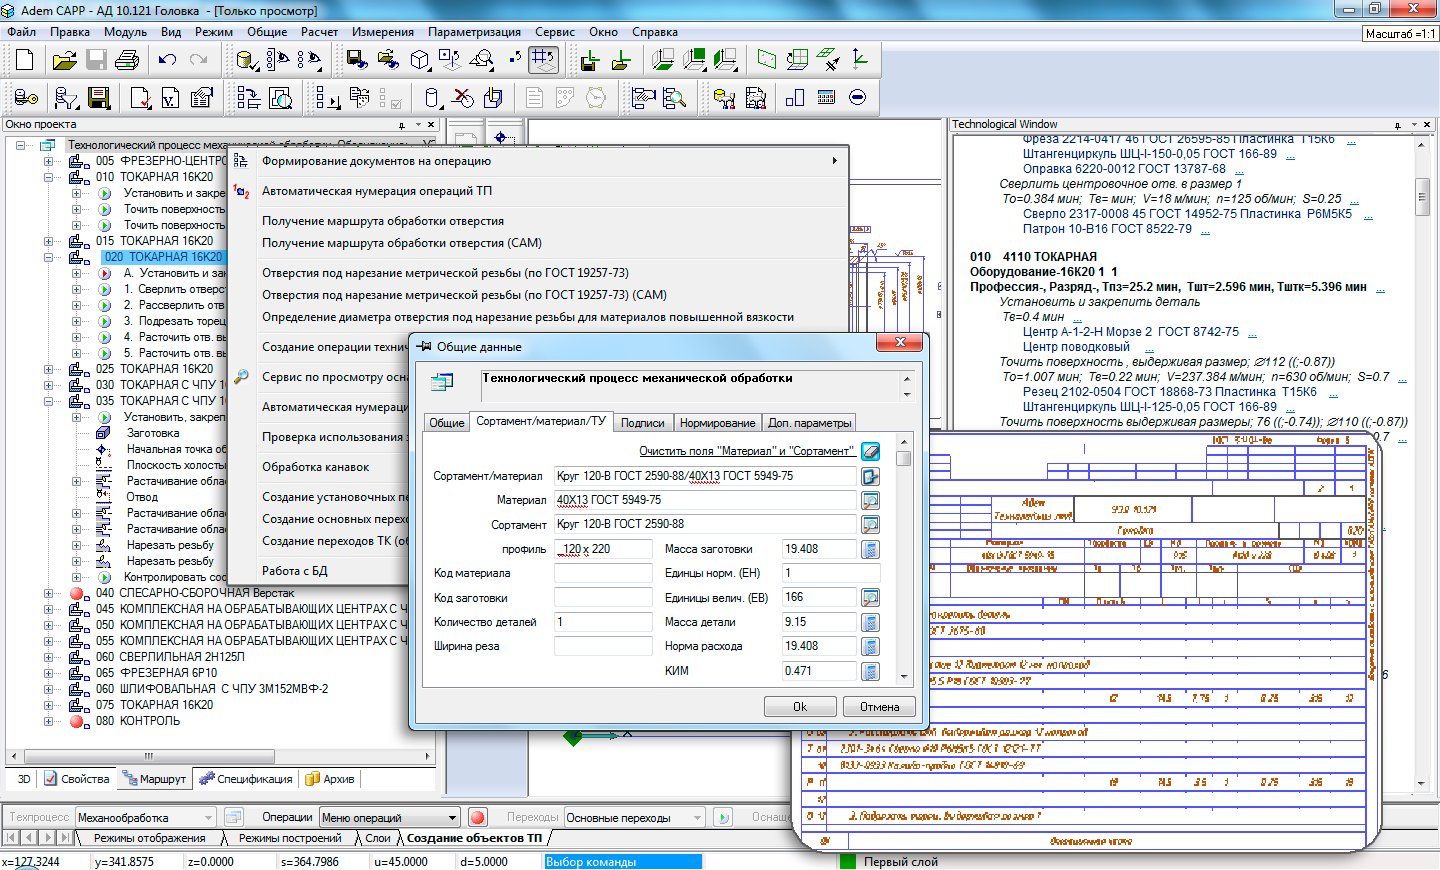Click the Undo arrow icon
The width and height of the screenshot is (1440, 870).
coord(167,60)
